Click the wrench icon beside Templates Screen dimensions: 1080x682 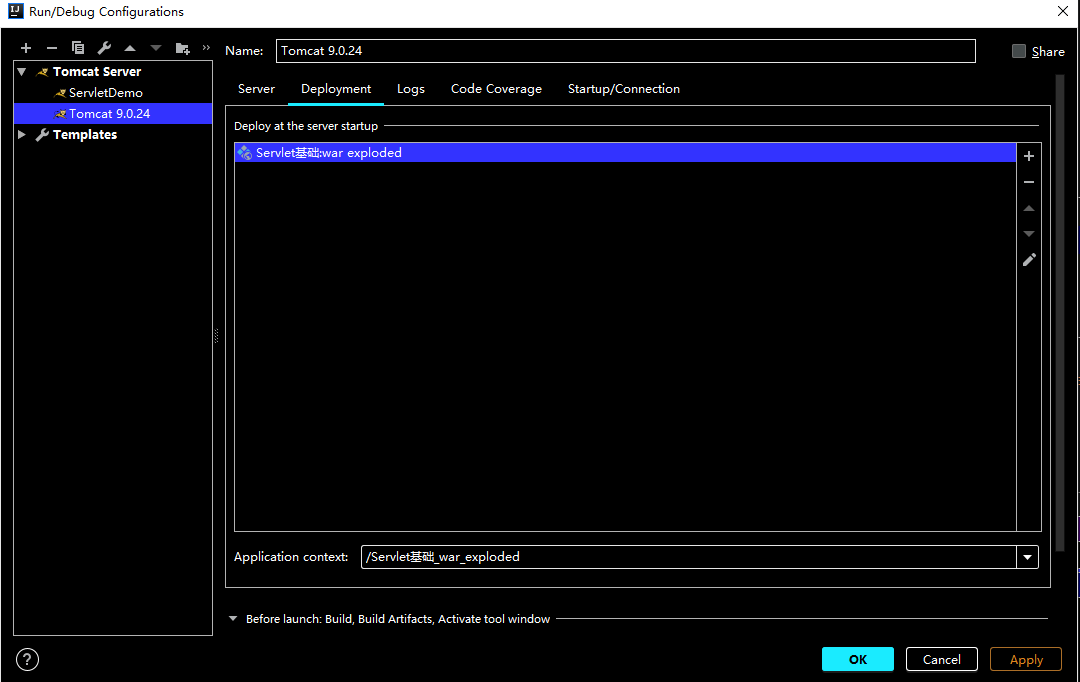42,135
